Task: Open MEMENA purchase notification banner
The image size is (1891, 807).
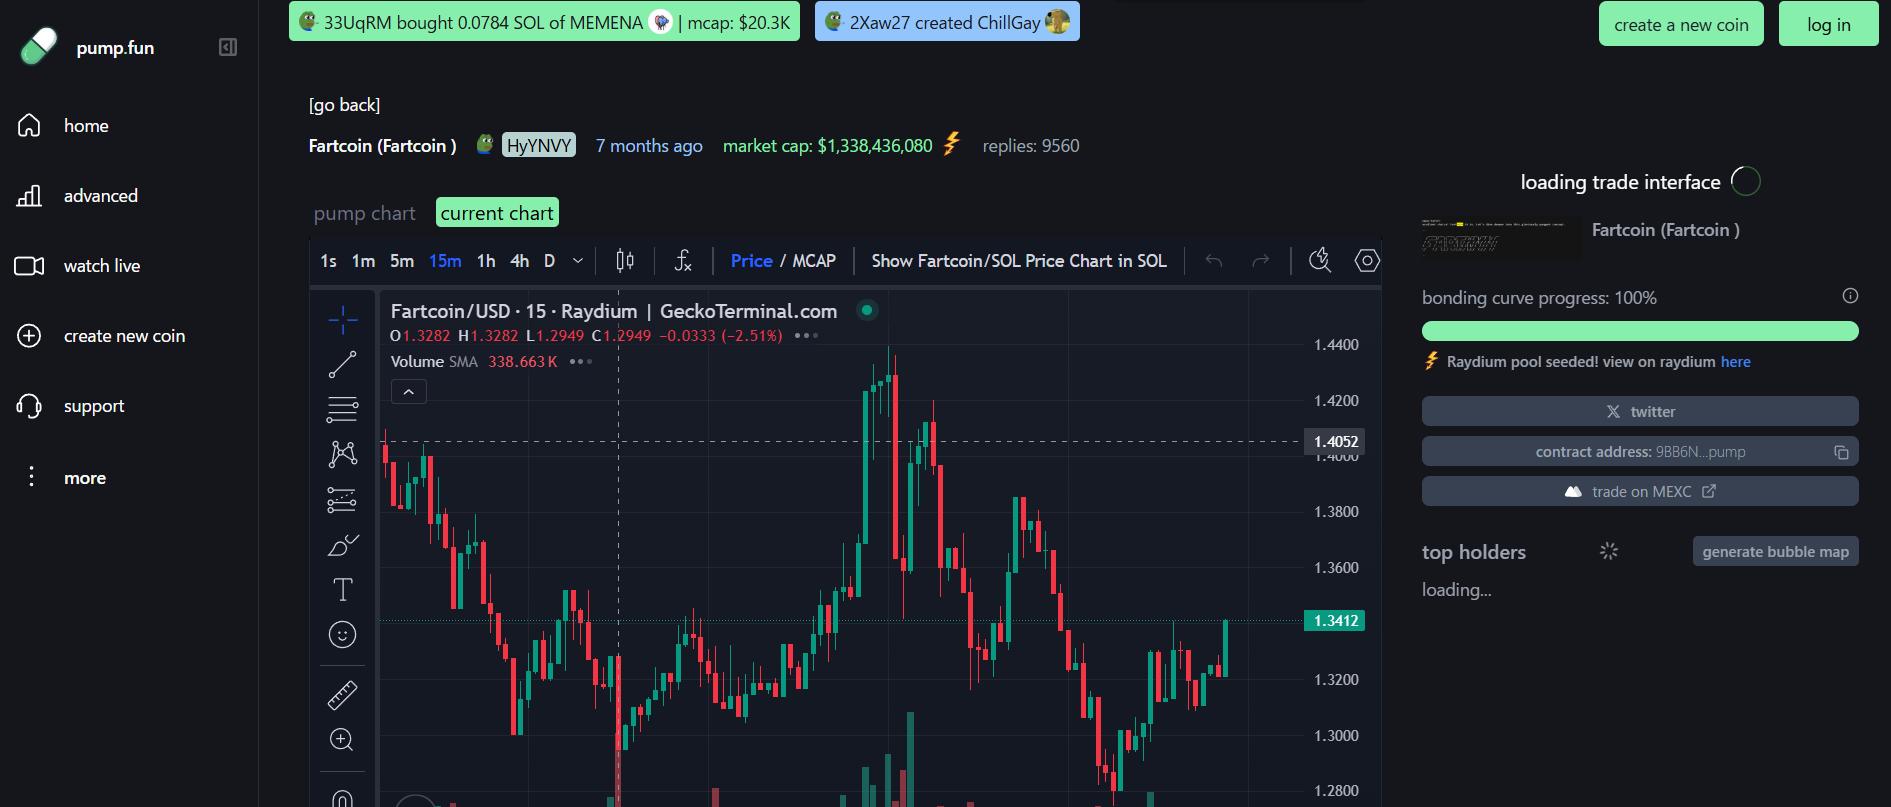Action: coord(544,22)
